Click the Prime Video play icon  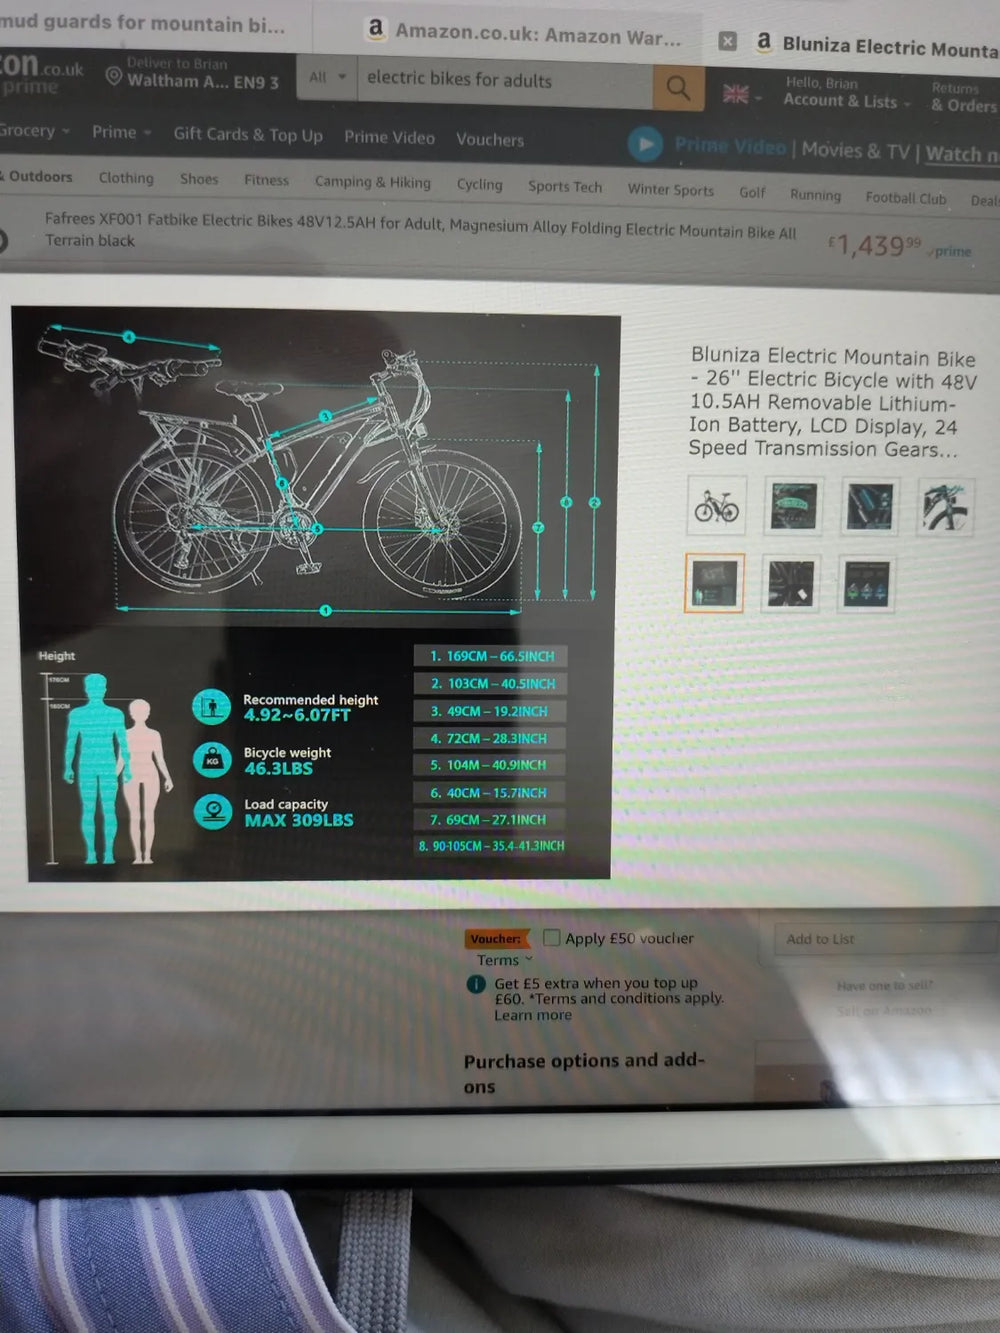(x=646, y=145)
